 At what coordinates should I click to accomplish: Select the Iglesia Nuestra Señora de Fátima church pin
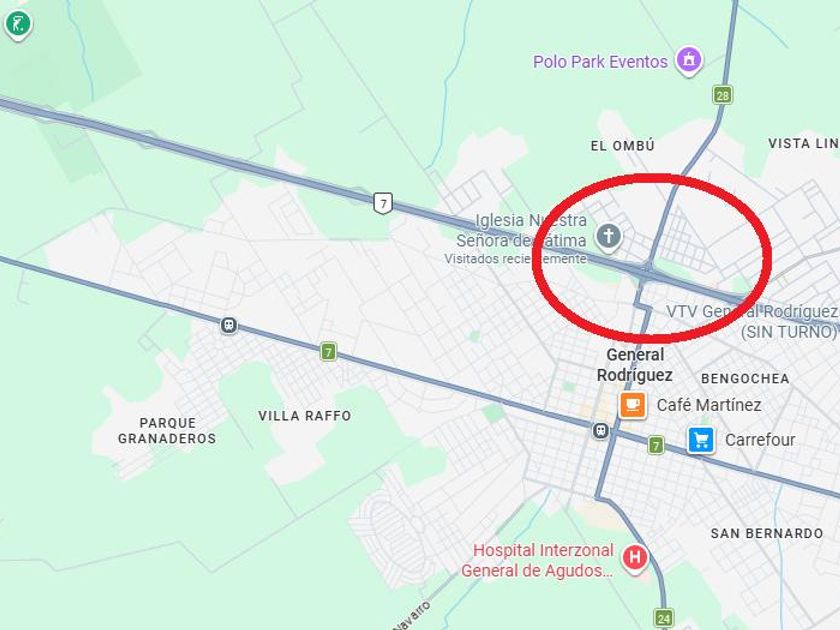[608, 237]
